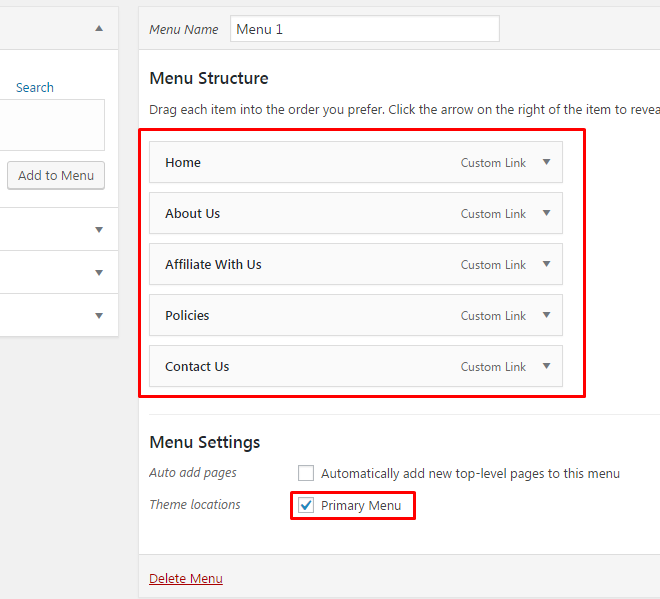Expand the Home menu item arrow
The height and width of the screenshot is (599, 660).
click(x=546, y=162)
